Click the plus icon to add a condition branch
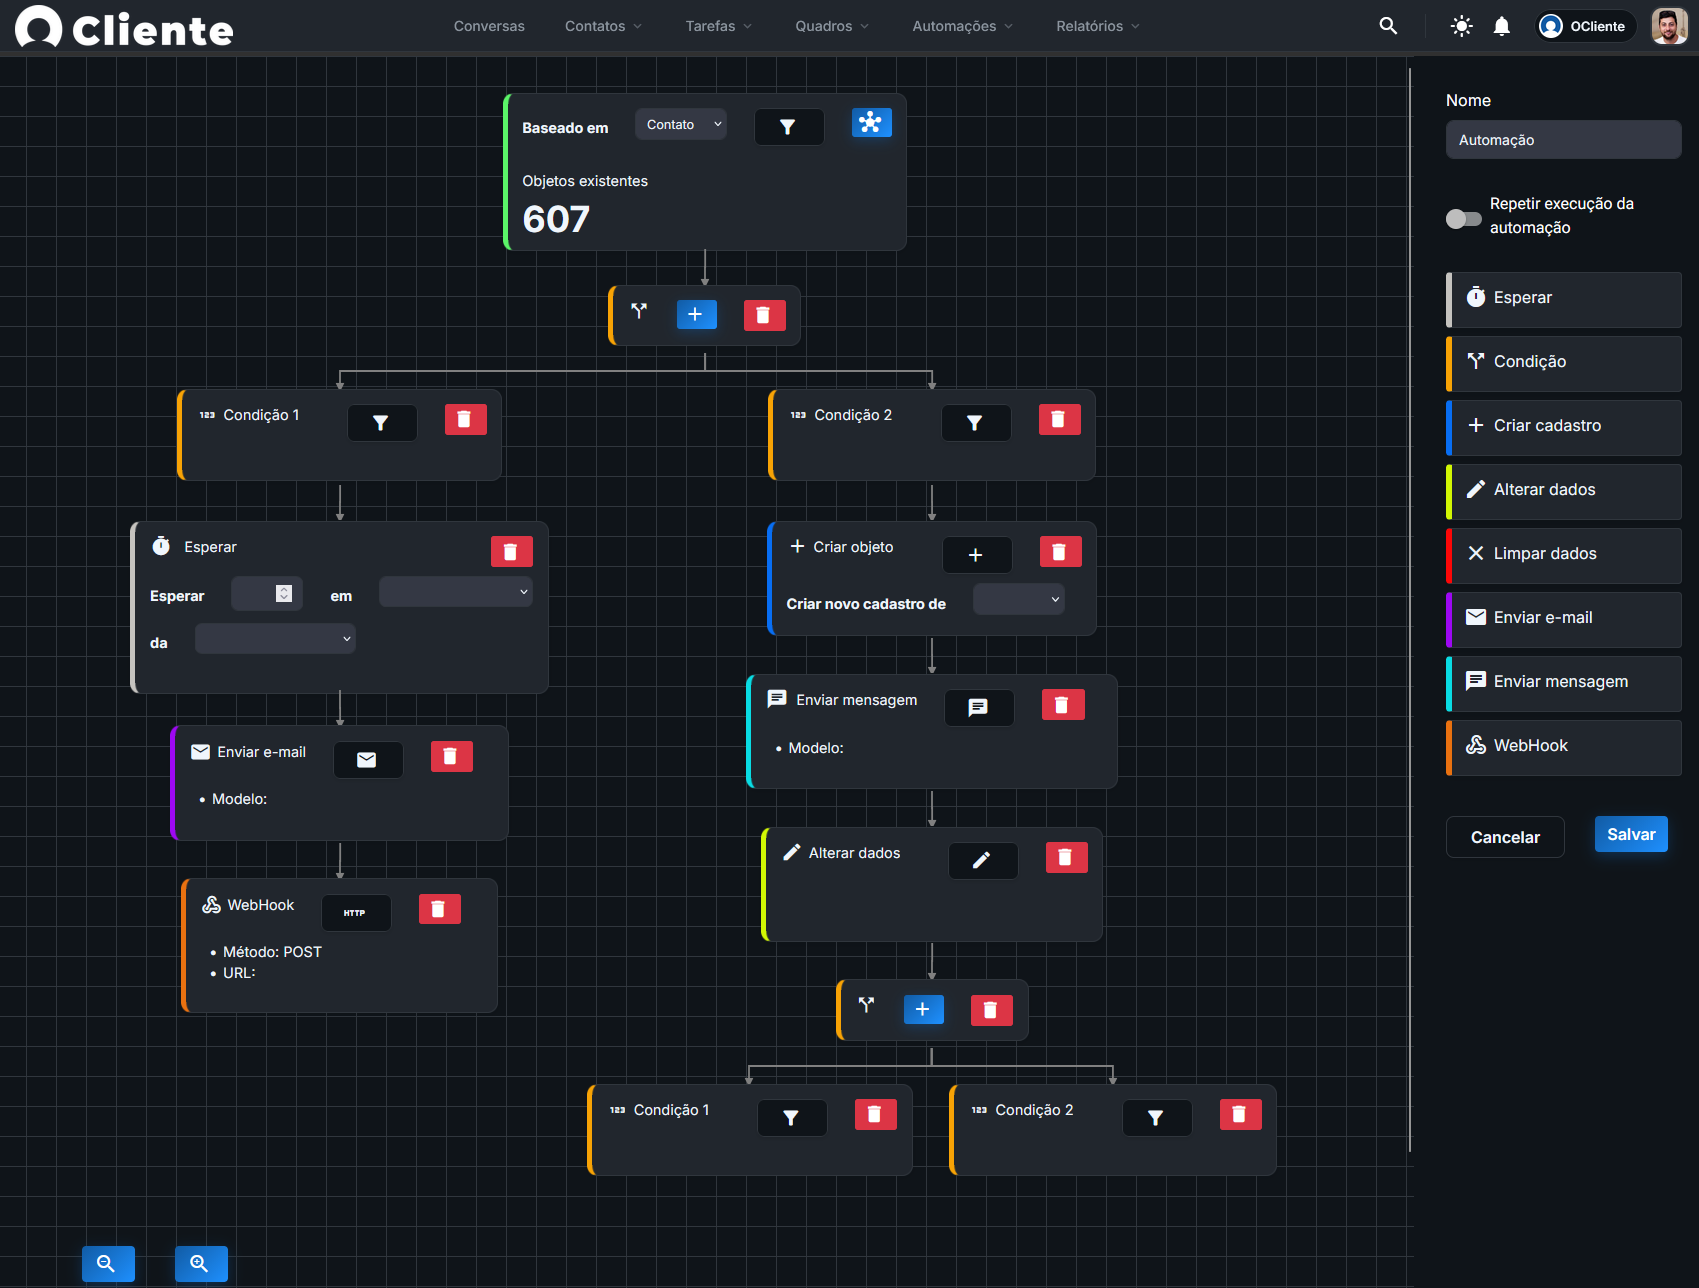Screen dimensions: 1699x1288 pyautogui.click(x=697, y=314)
